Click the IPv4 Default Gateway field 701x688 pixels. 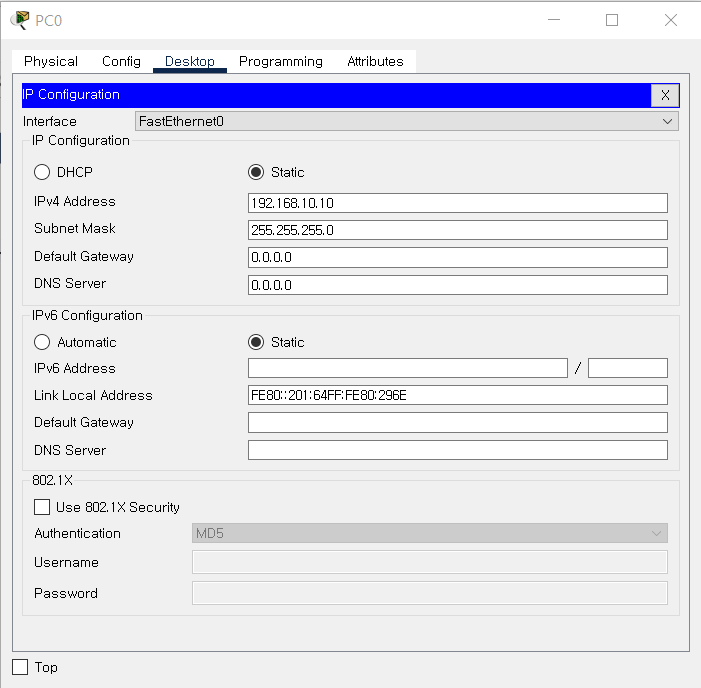pos(458,257)
